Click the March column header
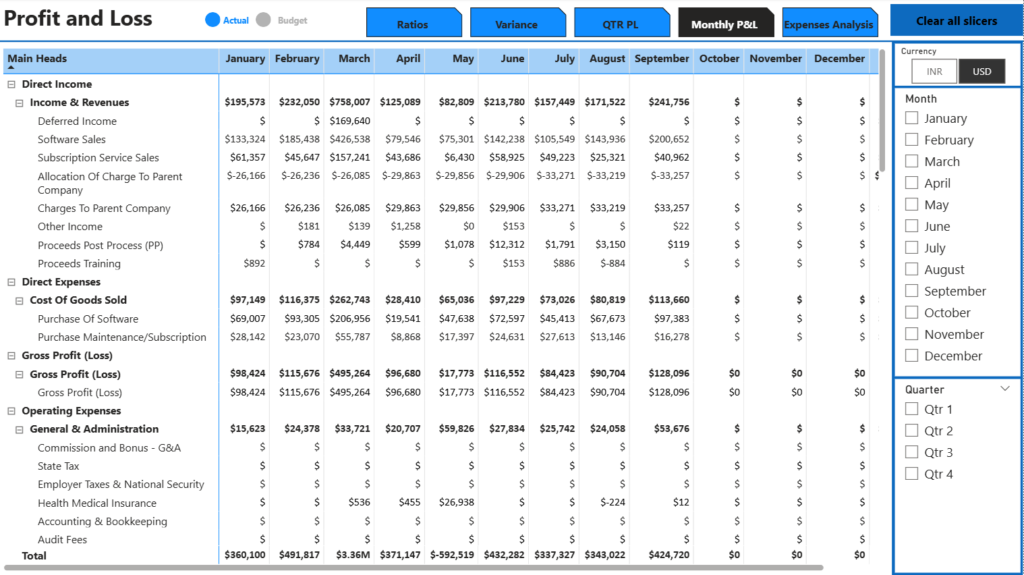This screenshot has height=575, width=1024. point(353,59)
